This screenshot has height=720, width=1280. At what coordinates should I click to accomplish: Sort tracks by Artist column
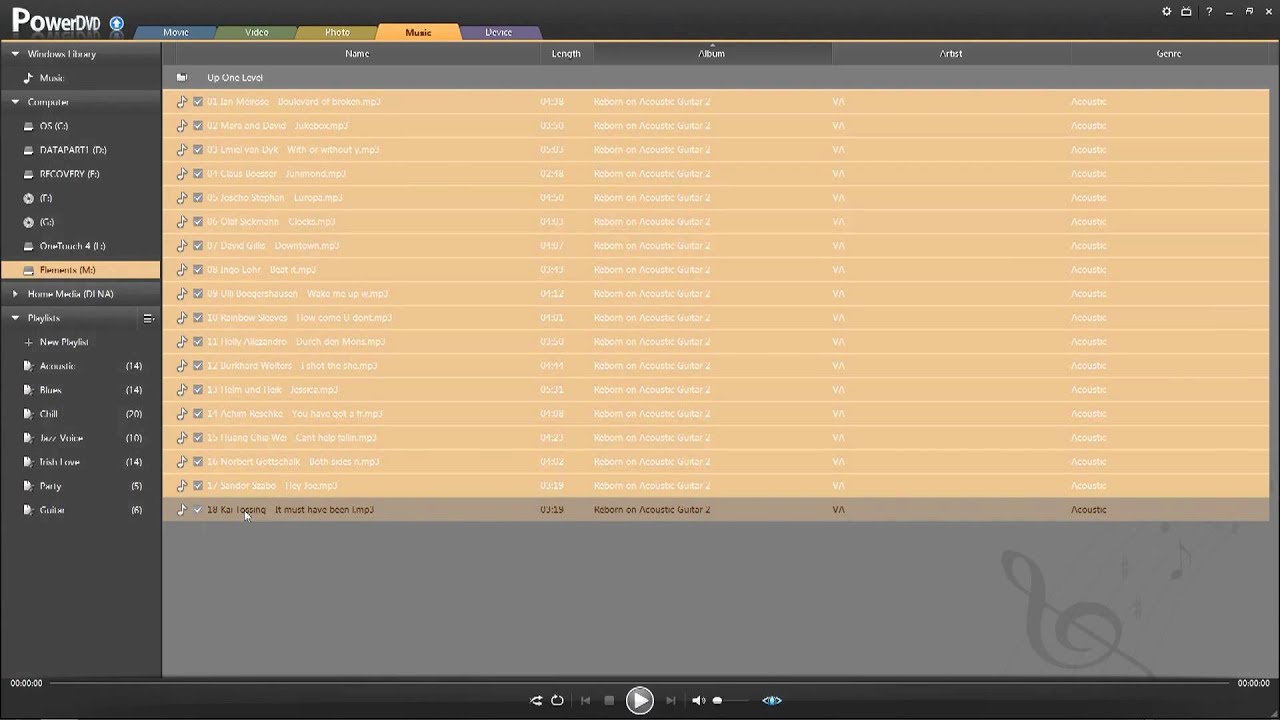[951, 54]
